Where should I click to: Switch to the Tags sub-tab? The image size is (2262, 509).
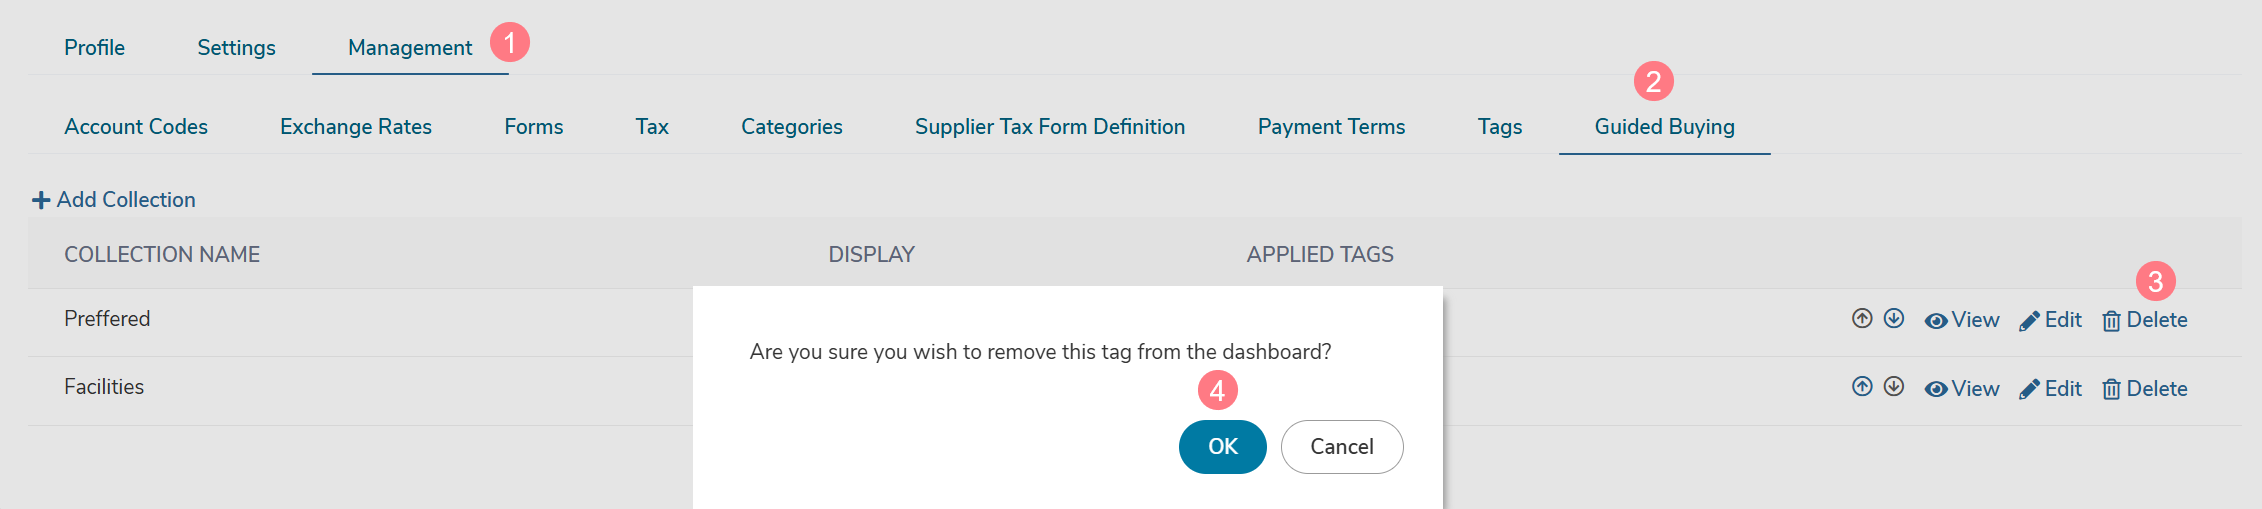pyautogui.click(x=1500, y=127)
